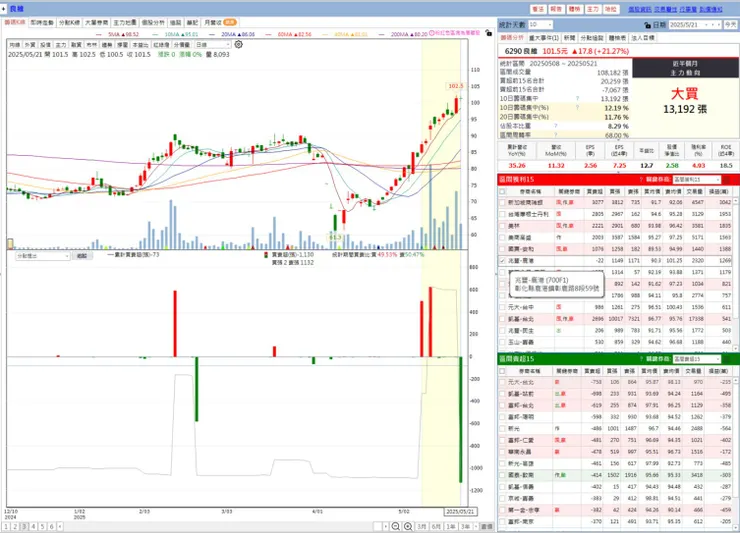Click help icon in green 區間賣超15 header
The width and height of the screenshot is (740, 533).
641,359
